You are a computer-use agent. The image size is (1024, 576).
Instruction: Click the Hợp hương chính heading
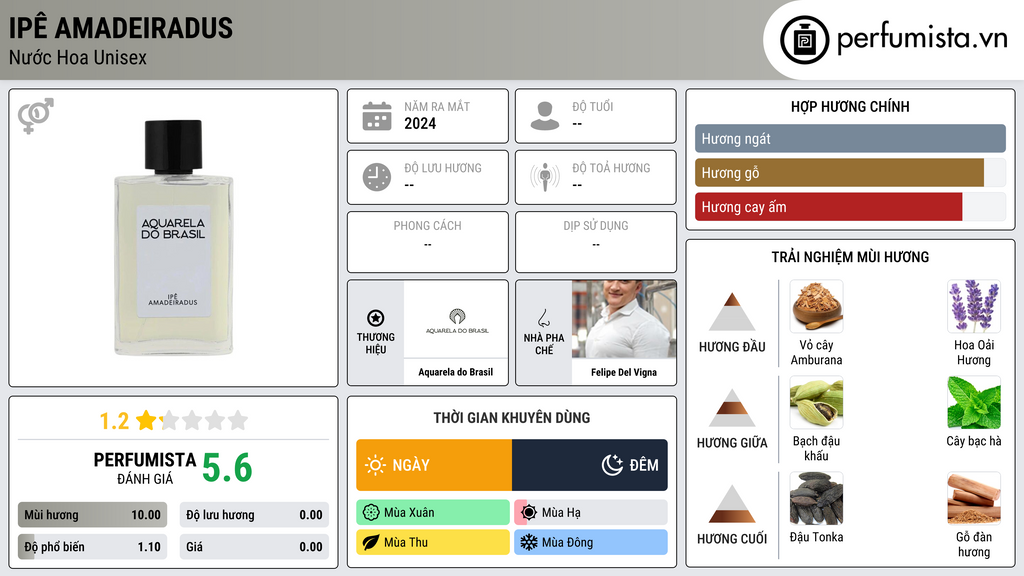[x=850, y=106]
